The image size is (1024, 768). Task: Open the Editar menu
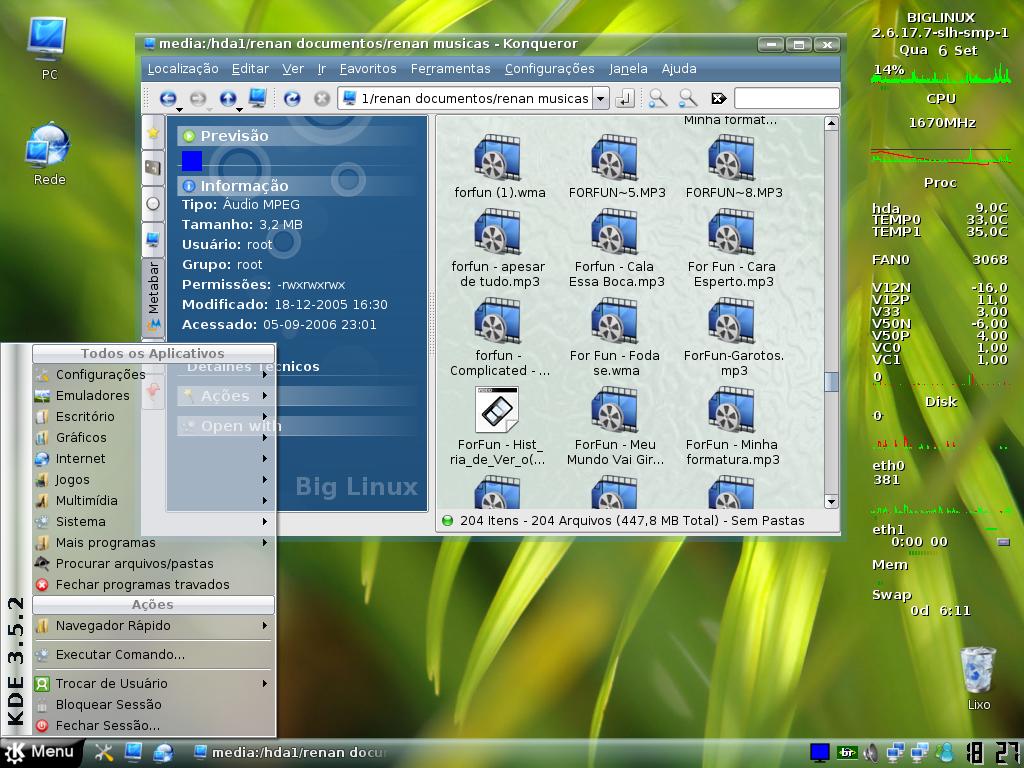[x=250, y=69]
